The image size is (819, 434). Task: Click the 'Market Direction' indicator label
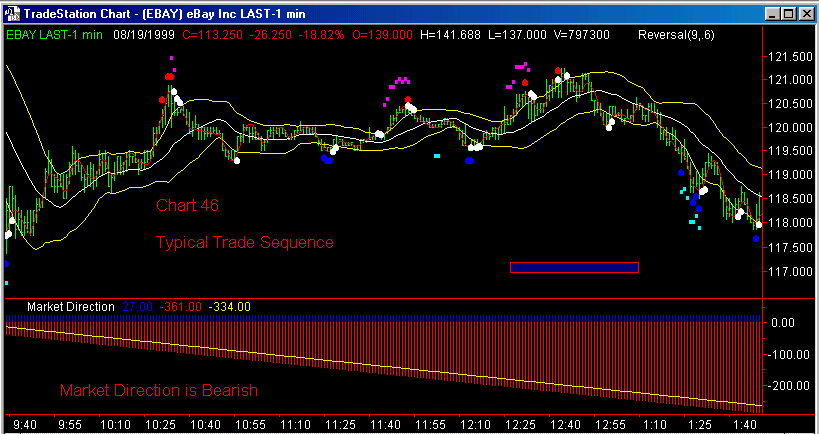(x=70, y=307)
